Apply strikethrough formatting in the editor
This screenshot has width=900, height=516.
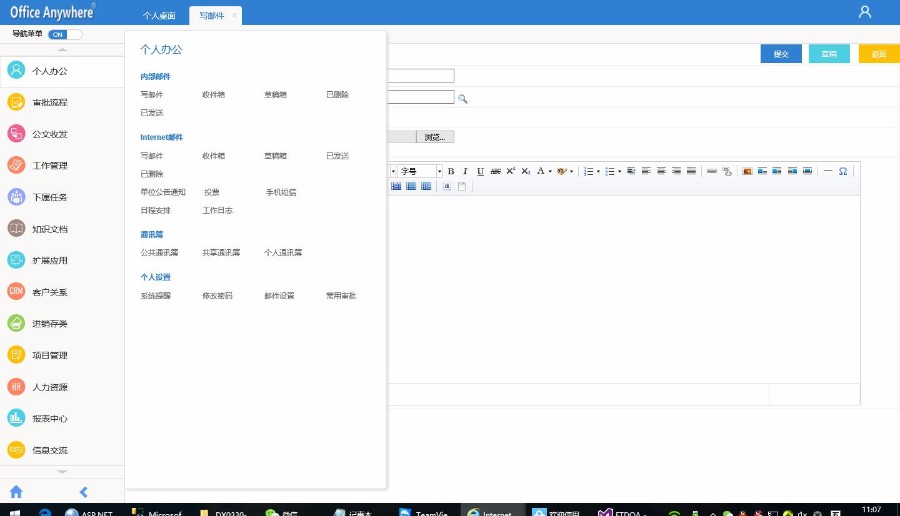pos(495,171)
